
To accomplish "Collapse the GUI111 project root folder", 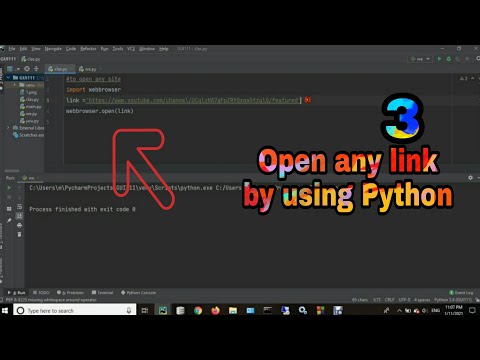I will click(x=8, y=78).
